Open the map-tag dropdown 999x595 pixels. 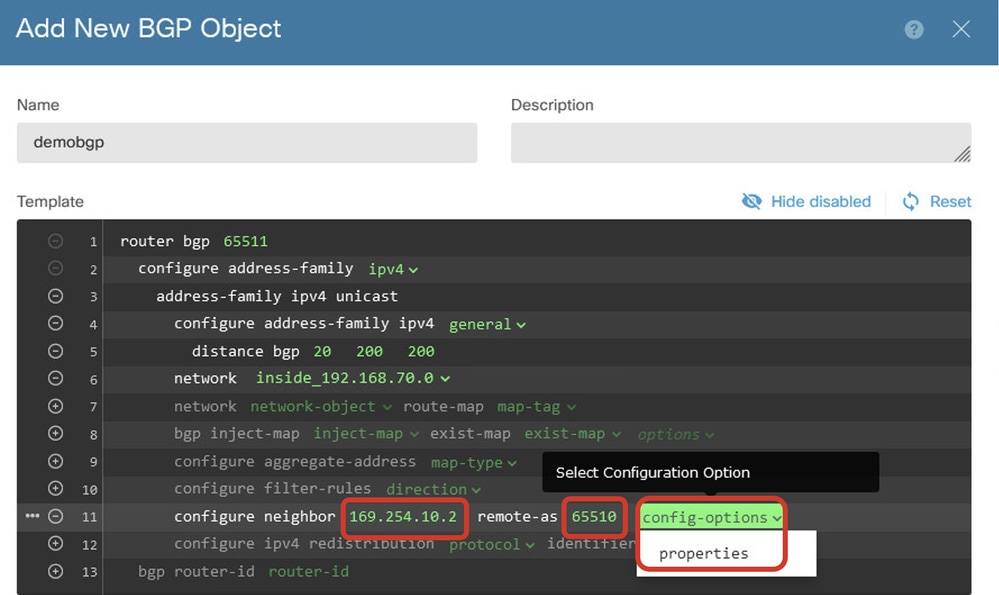click(536, 406)
